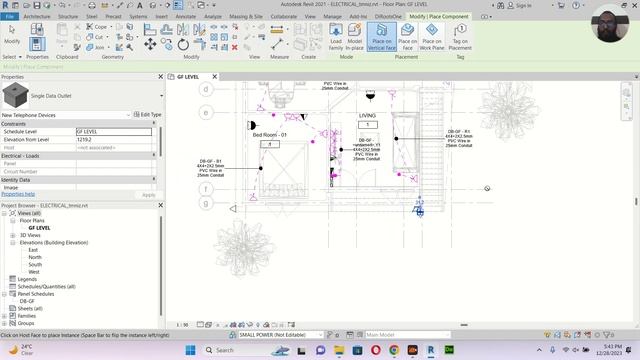This screenshot has width=640, height=360.
Task: Switch to the Architecture ribbon tab
Action: coord(37,16)
